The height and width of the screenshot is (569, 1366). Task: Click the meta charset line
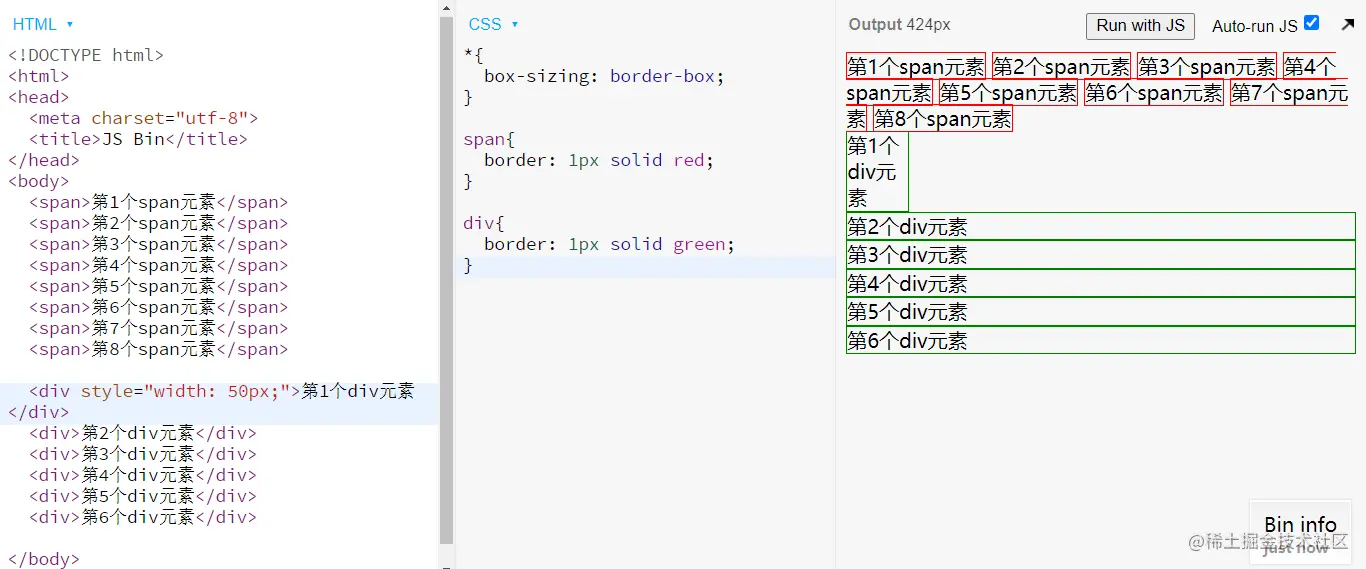pos(144,118)
